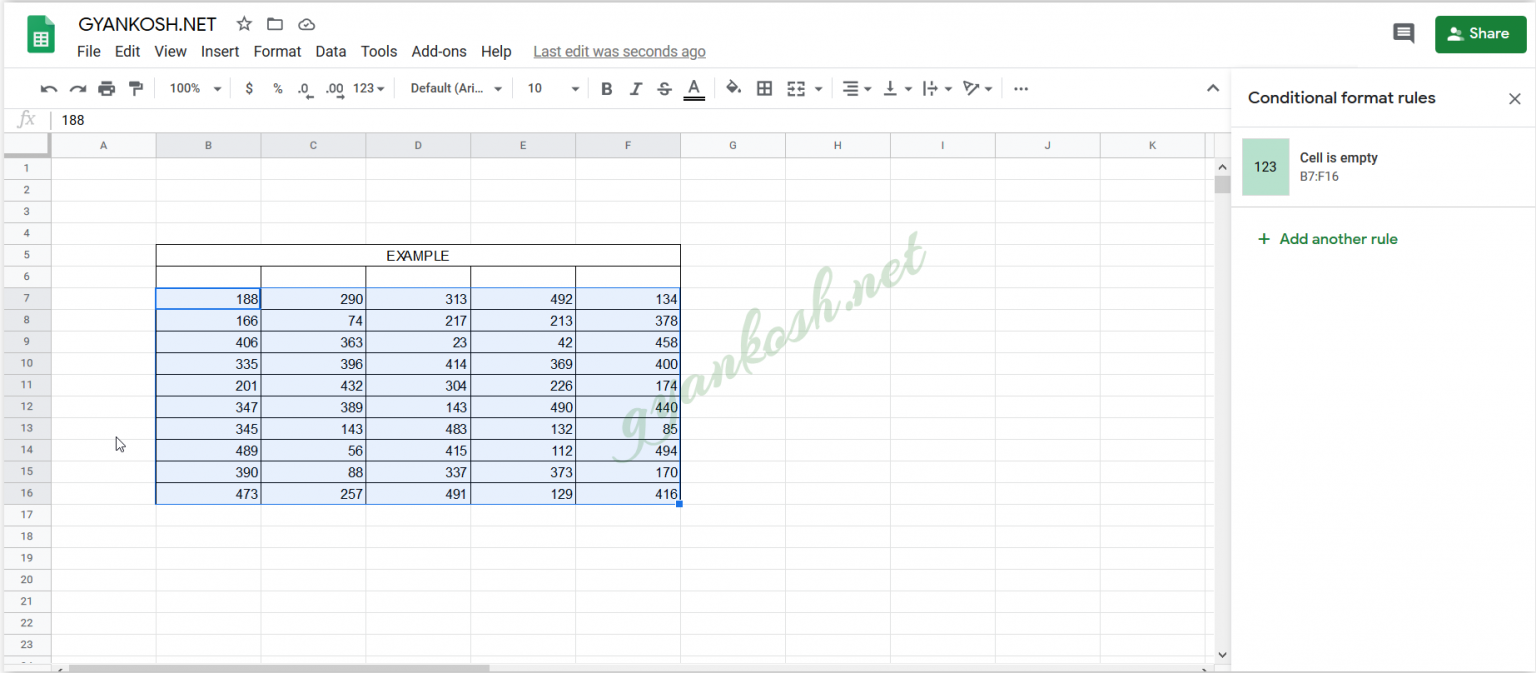Toggle strikethrough formatting

point(664,88)
